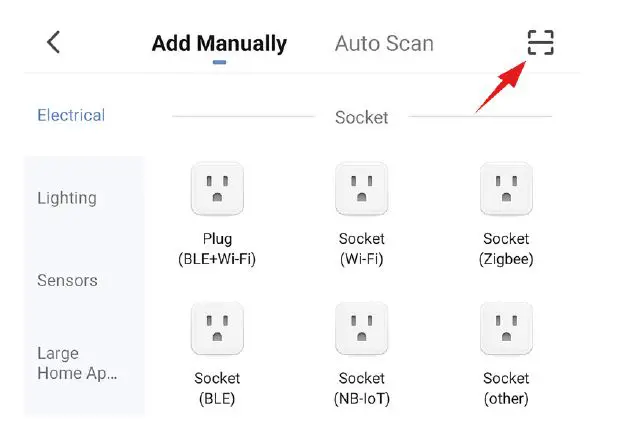Image resolution: width=641 pixels, height=434 pixels.
Task: Pick the Socket (other) device icon
Action: coord(506,328)
